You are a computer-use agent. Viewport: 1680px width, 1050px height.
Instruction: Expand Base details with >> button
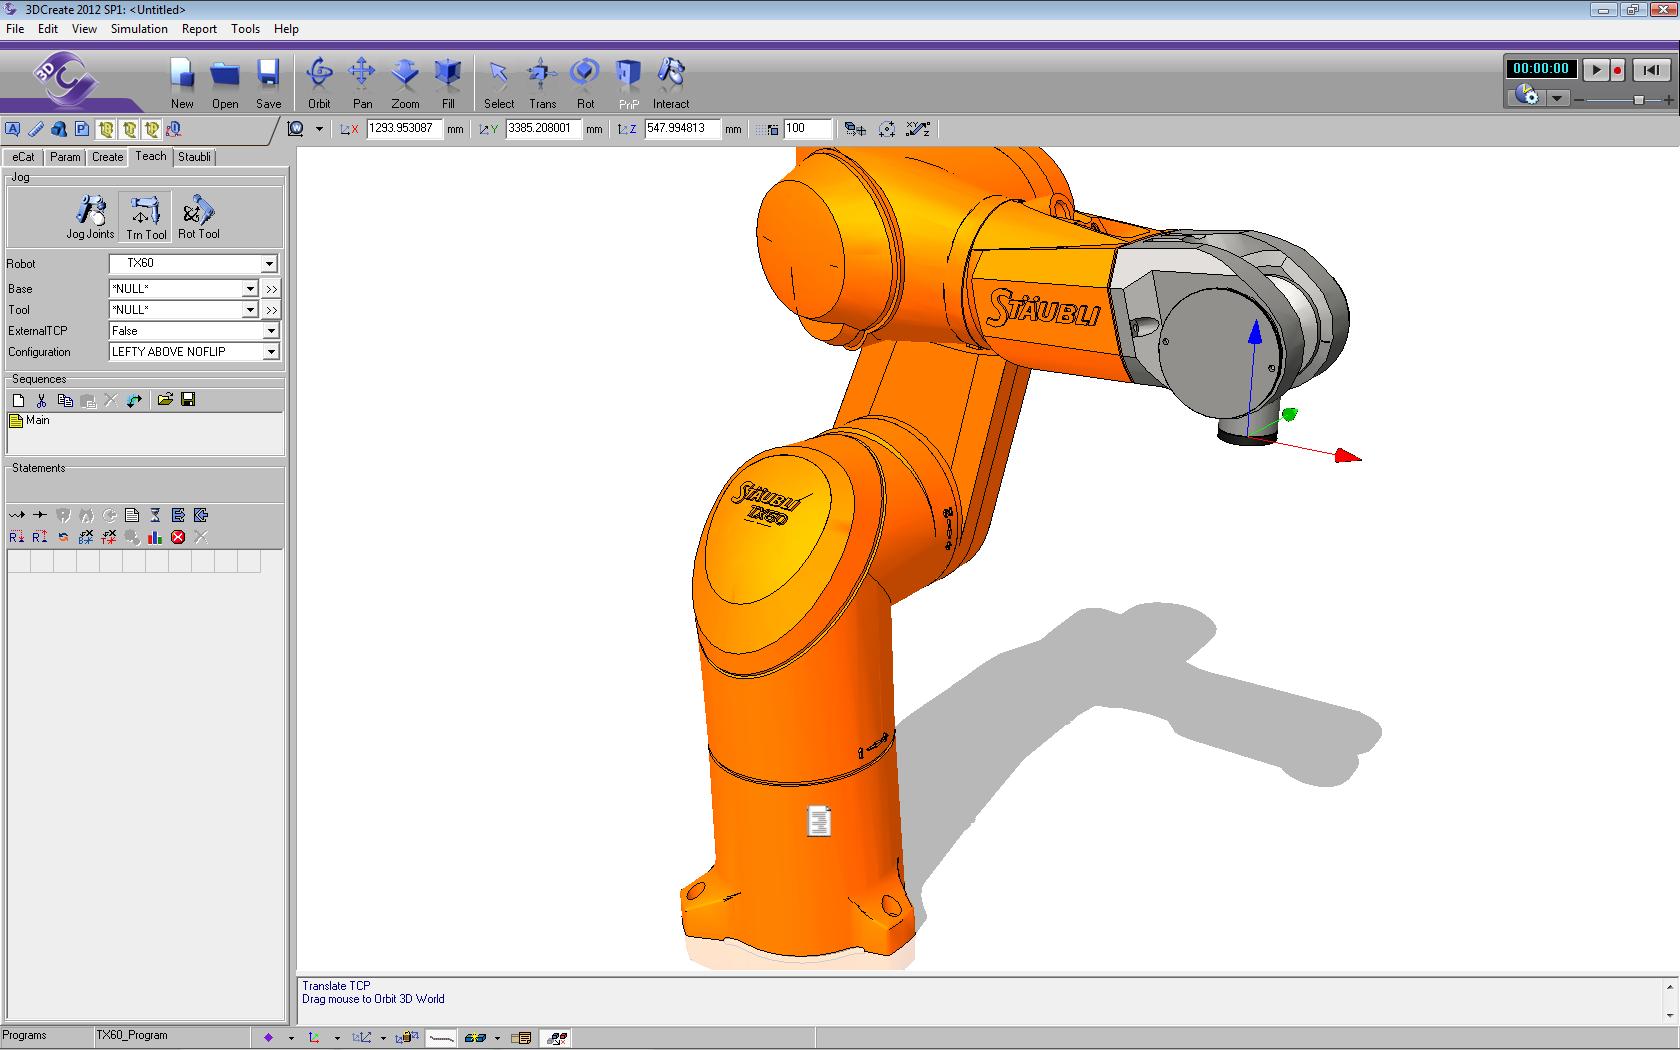(271, 289)
